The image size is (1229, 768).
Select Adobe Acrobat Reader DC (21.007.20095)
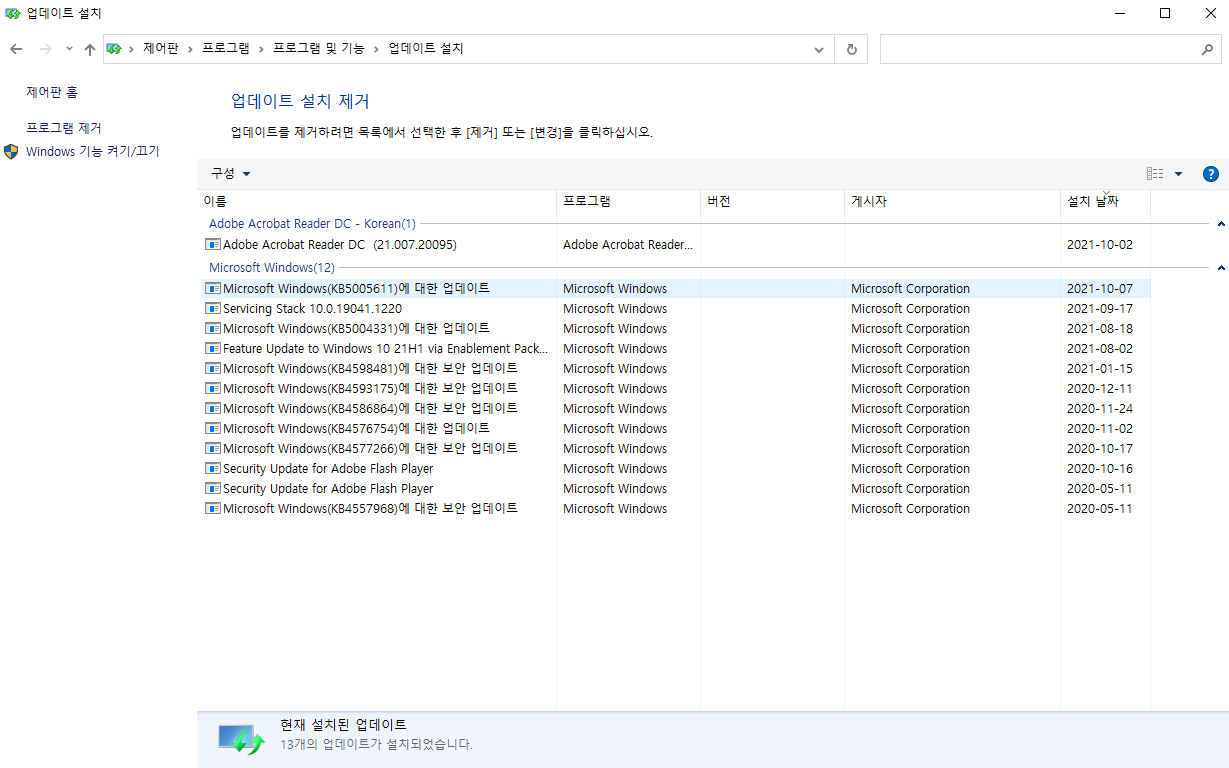(x=339, y=244)
